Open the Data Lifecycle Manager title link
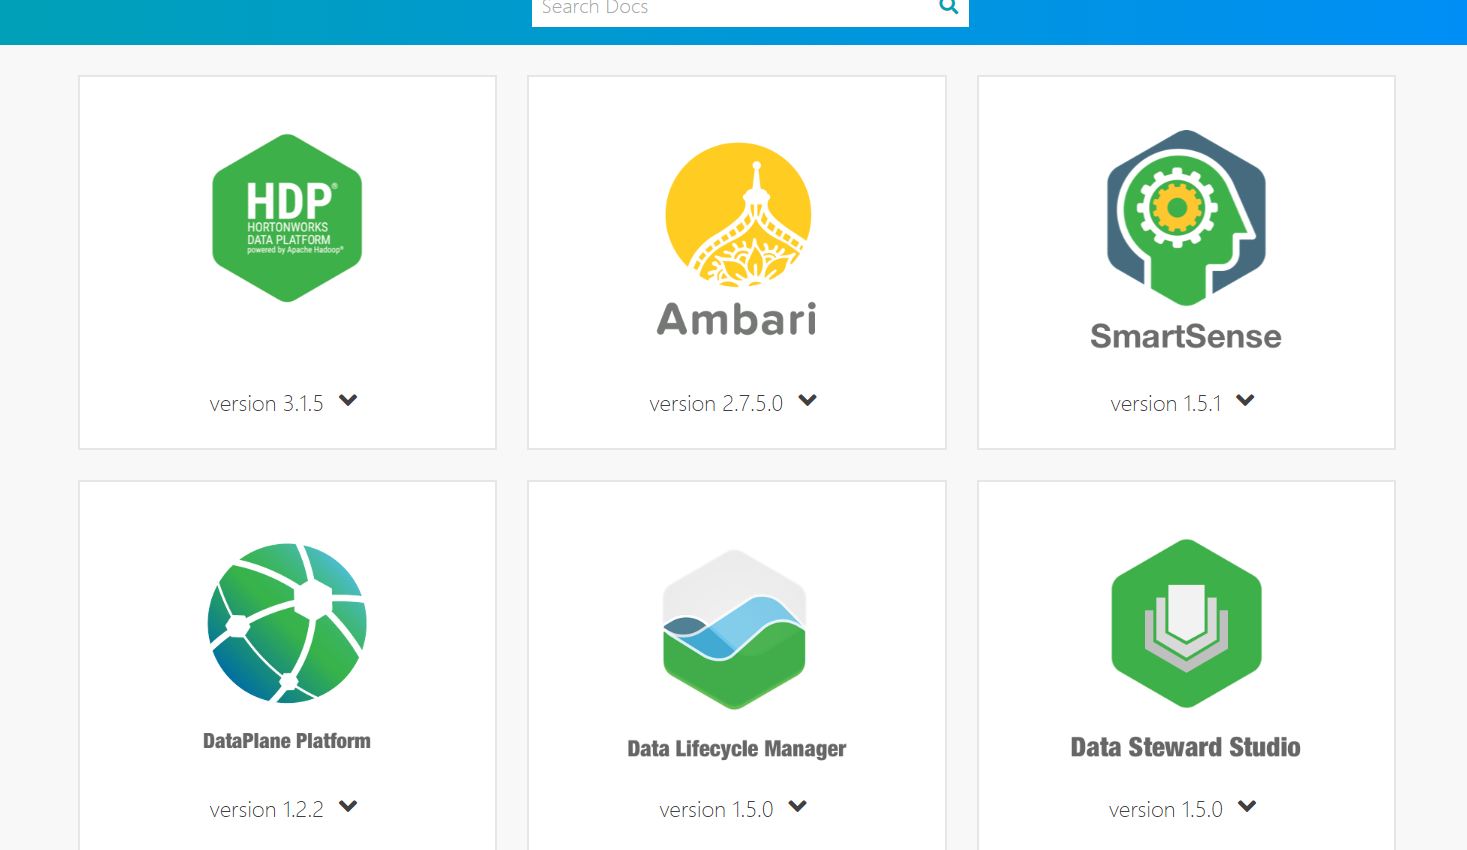 click(737, 749)
